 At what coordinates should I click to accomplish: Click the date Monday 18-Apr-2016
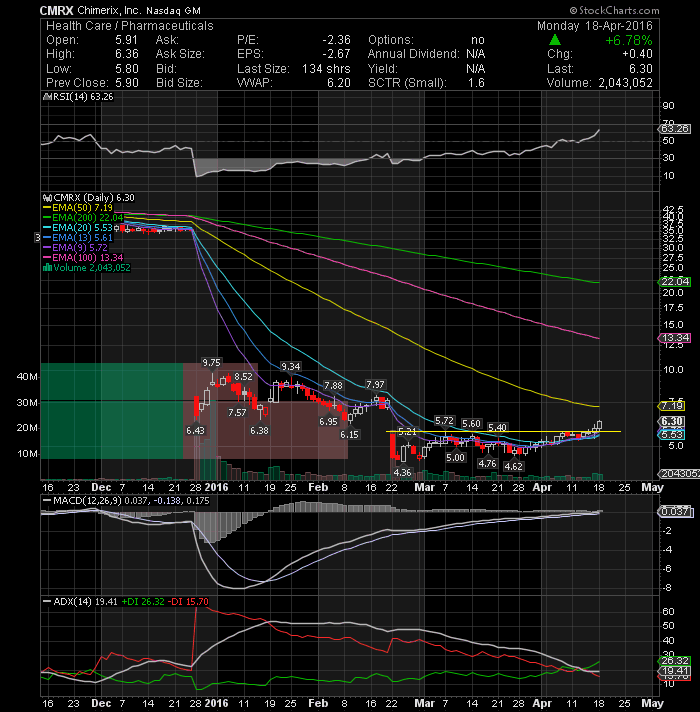(x=595, y=26)
